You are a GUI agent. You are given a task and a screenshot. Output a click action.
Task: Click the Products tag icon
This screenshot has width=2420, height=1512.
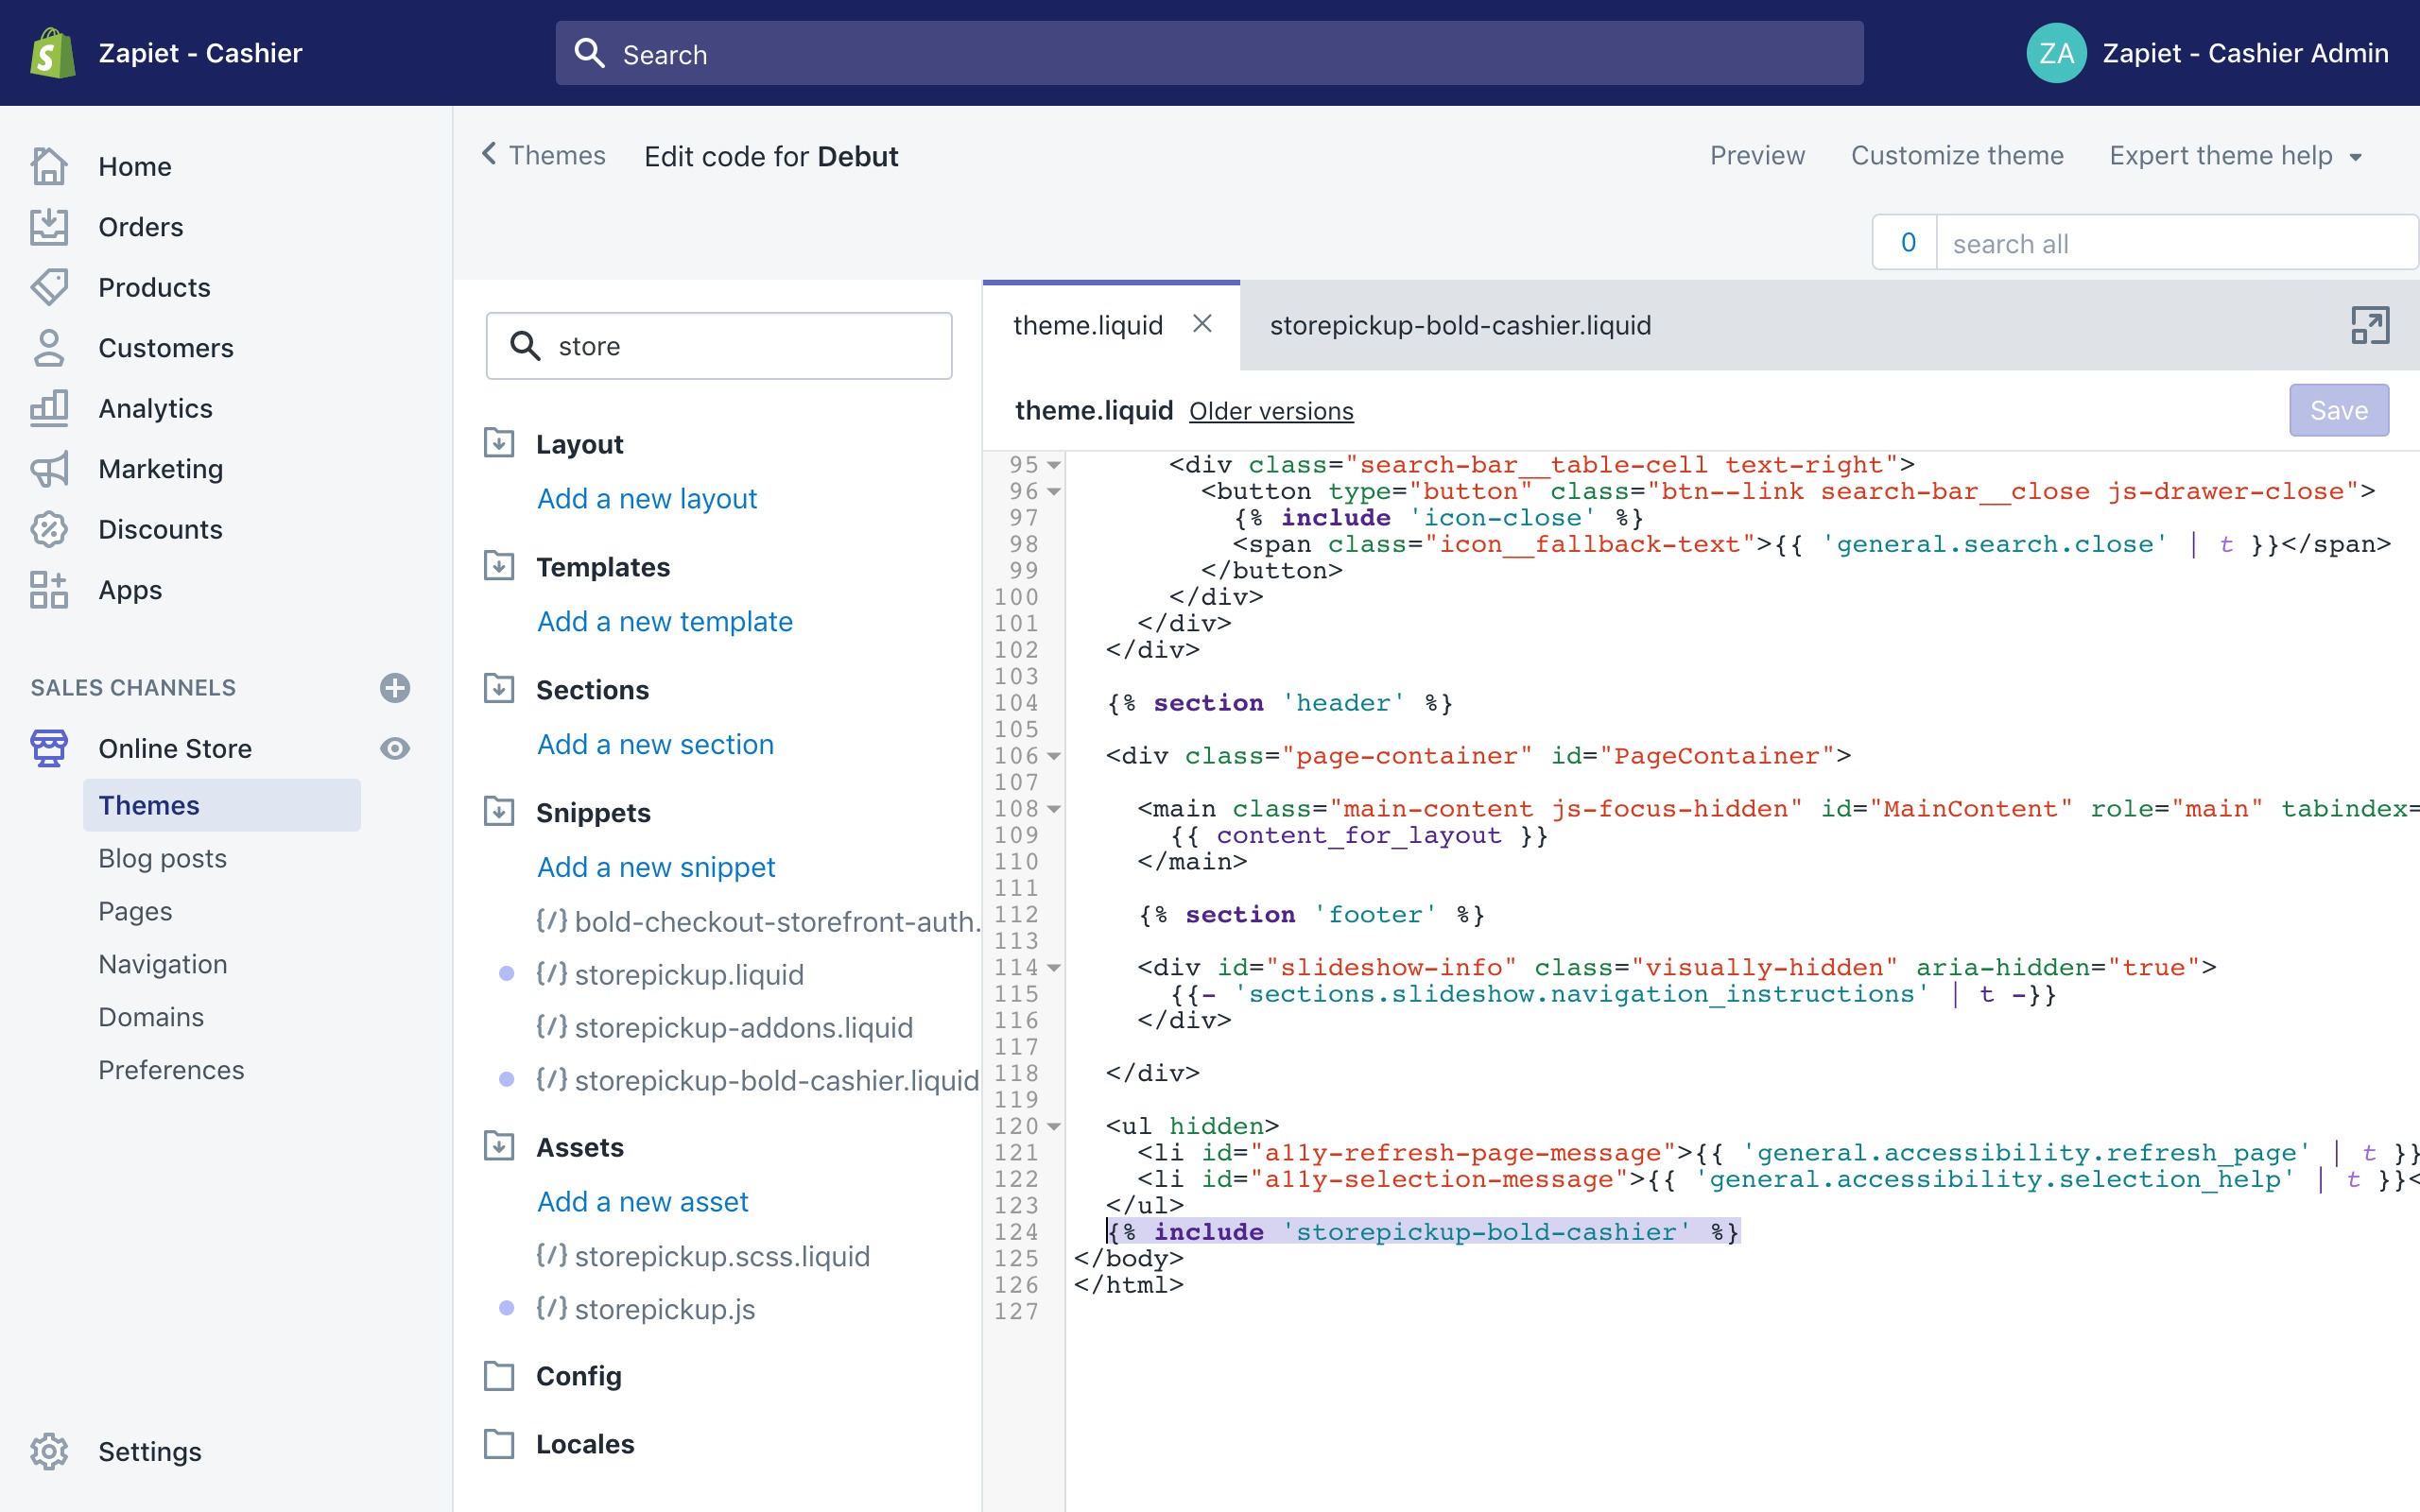point(49,287)
